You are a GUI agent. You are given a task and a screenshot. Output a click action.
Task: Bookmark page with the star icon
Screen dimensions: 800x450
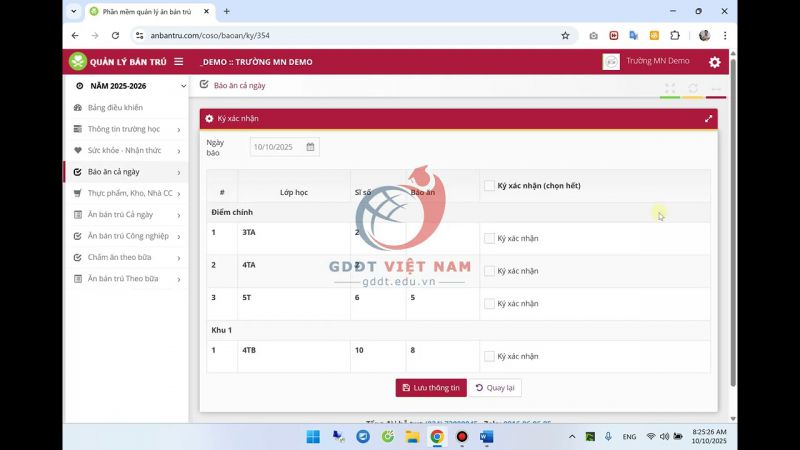tap(565, 35)
